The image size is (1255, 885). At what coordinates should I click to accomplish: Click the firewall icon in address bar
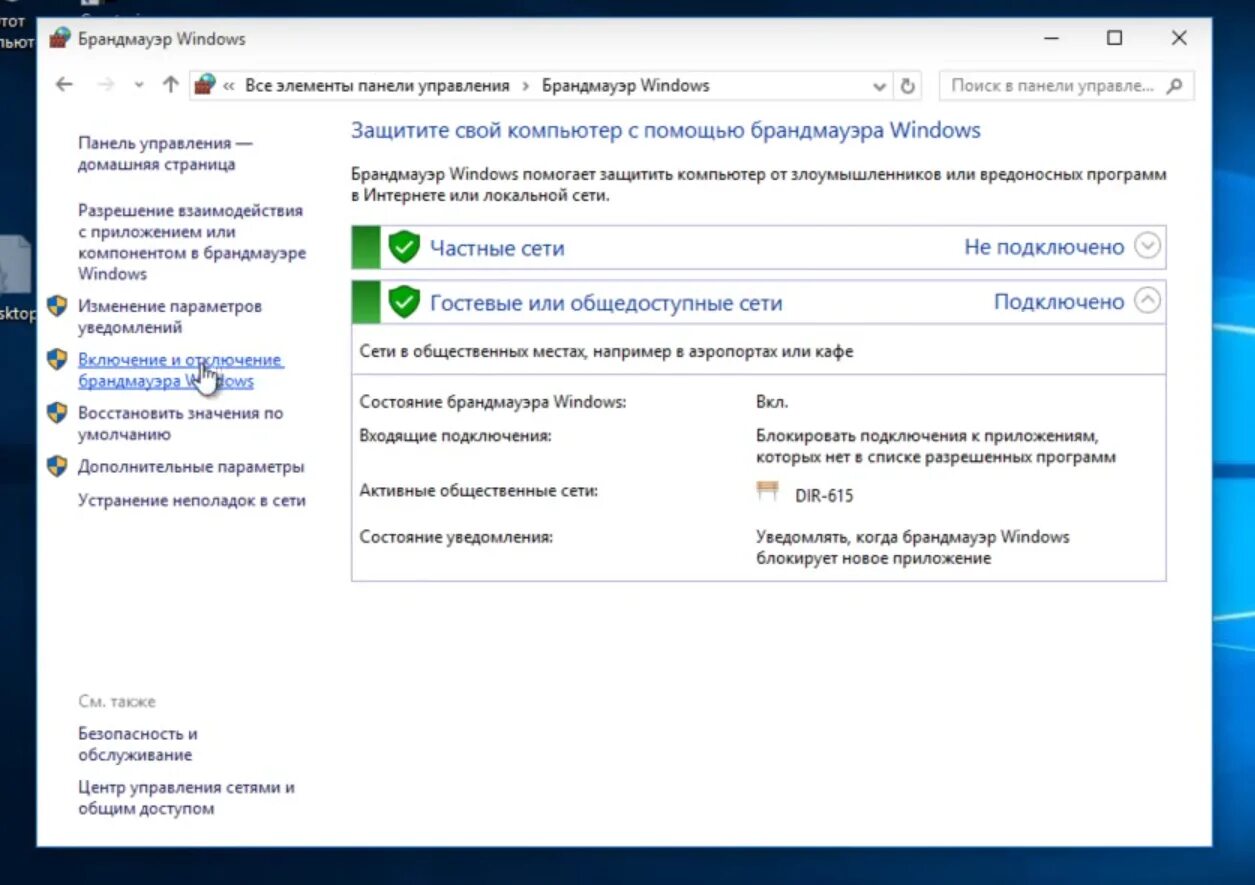click(204, 85)
